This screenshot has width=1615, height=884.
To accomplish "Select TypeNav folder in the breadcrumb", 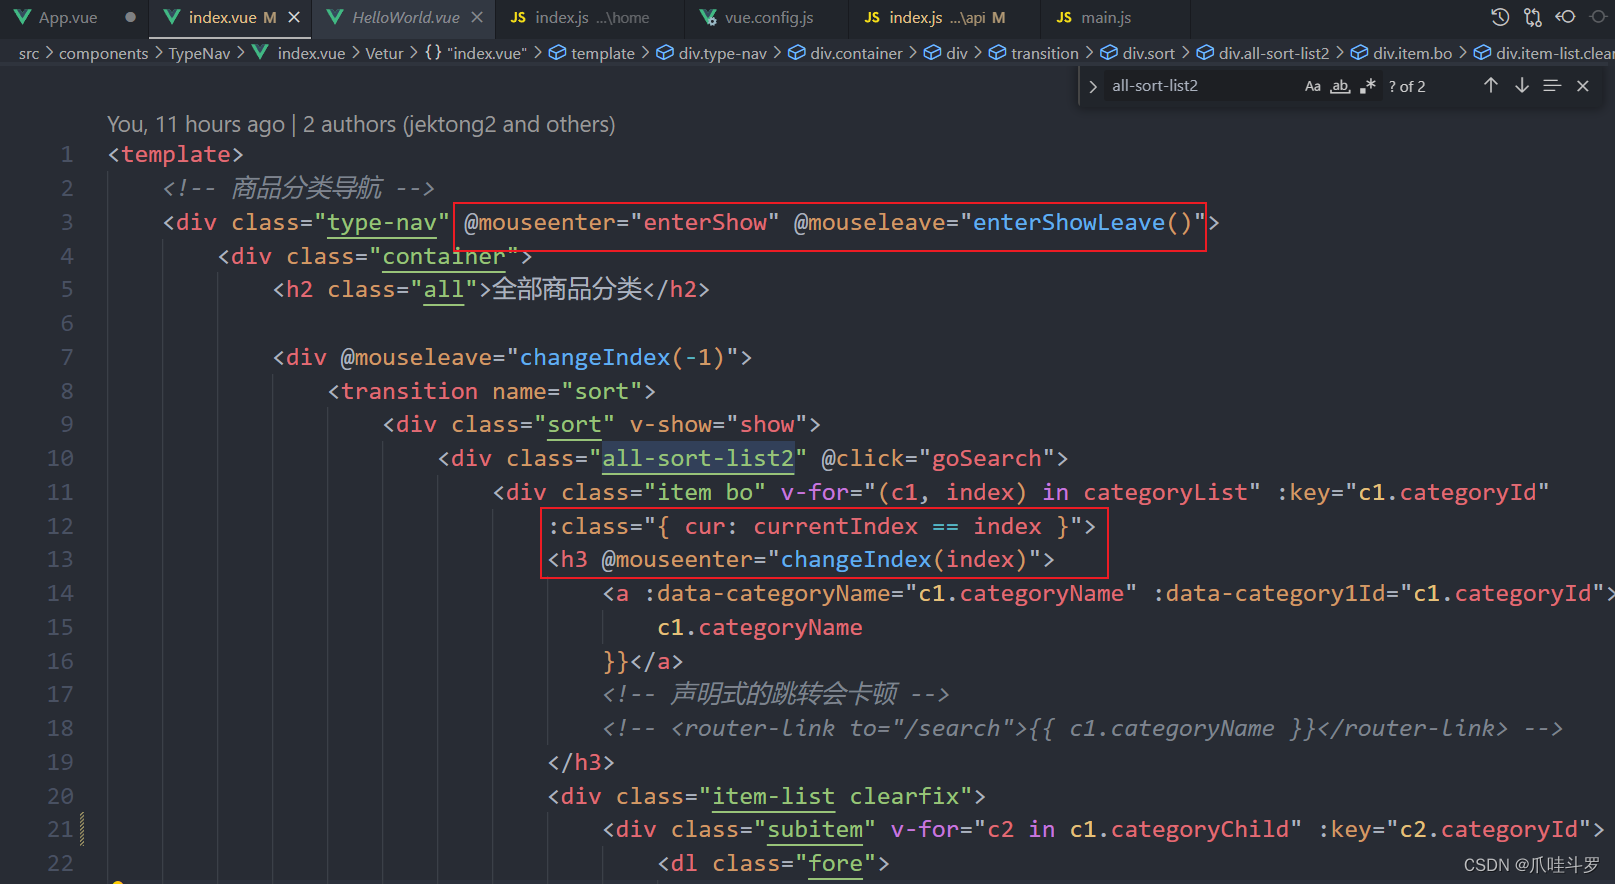I will coord(199,53).
